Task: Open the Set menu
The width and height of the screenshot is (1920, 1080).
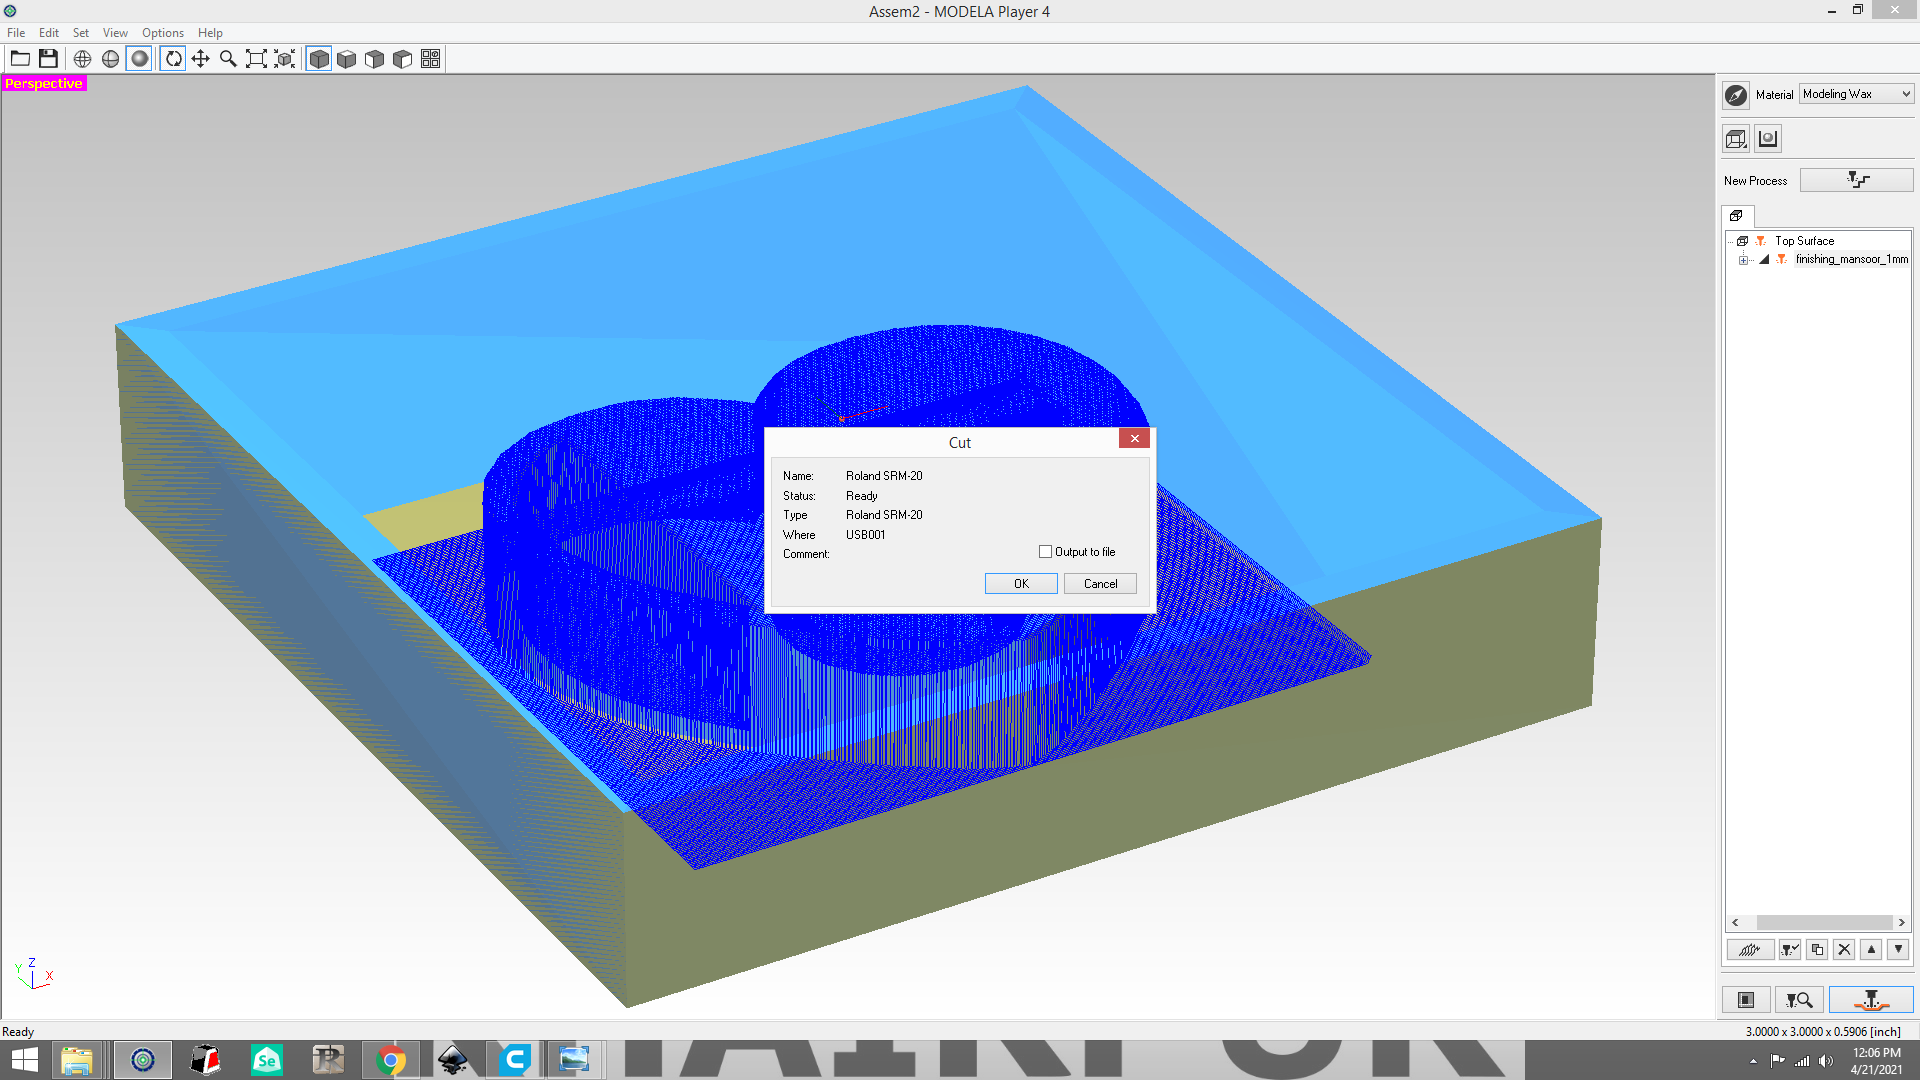Action: tap(81, 33)
